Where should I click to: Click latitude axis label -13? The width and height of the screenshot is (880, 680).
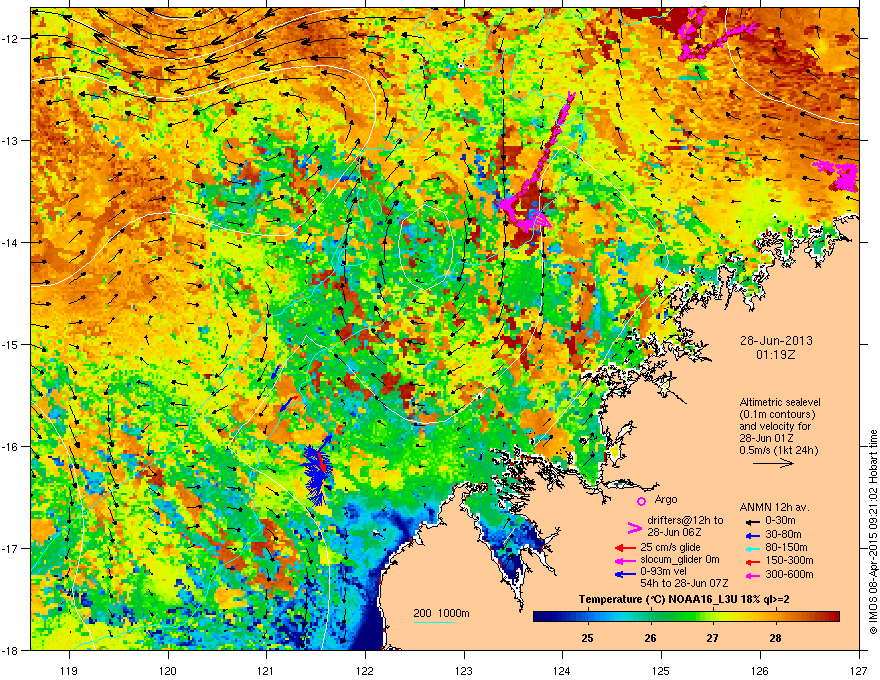click(x=11, y=140)
